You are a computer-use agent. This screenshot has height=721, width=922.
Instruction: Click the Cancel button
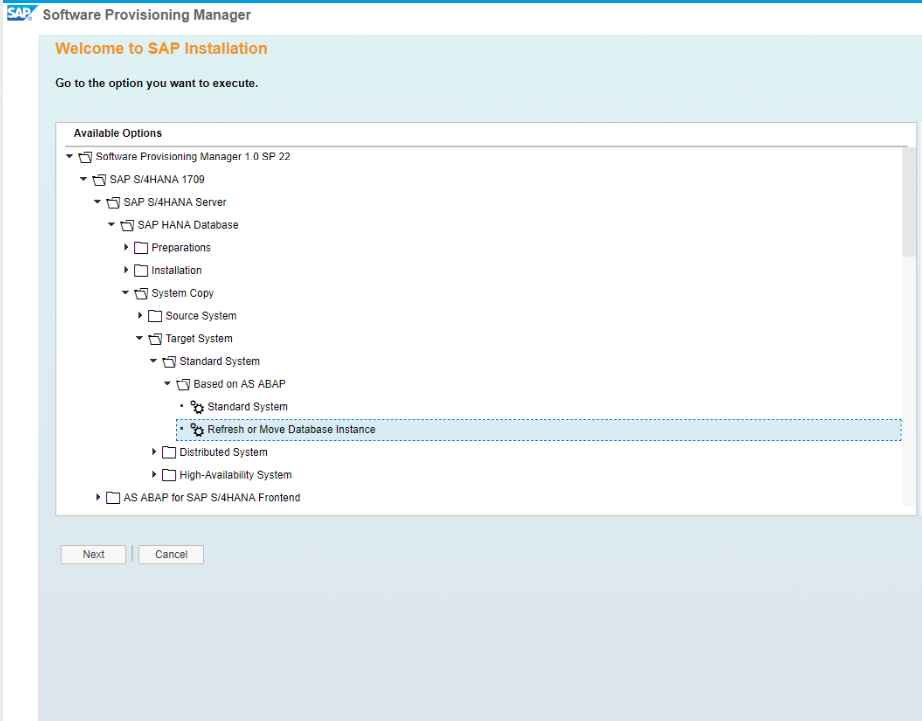pyautogui.click(x=170, y=554)
